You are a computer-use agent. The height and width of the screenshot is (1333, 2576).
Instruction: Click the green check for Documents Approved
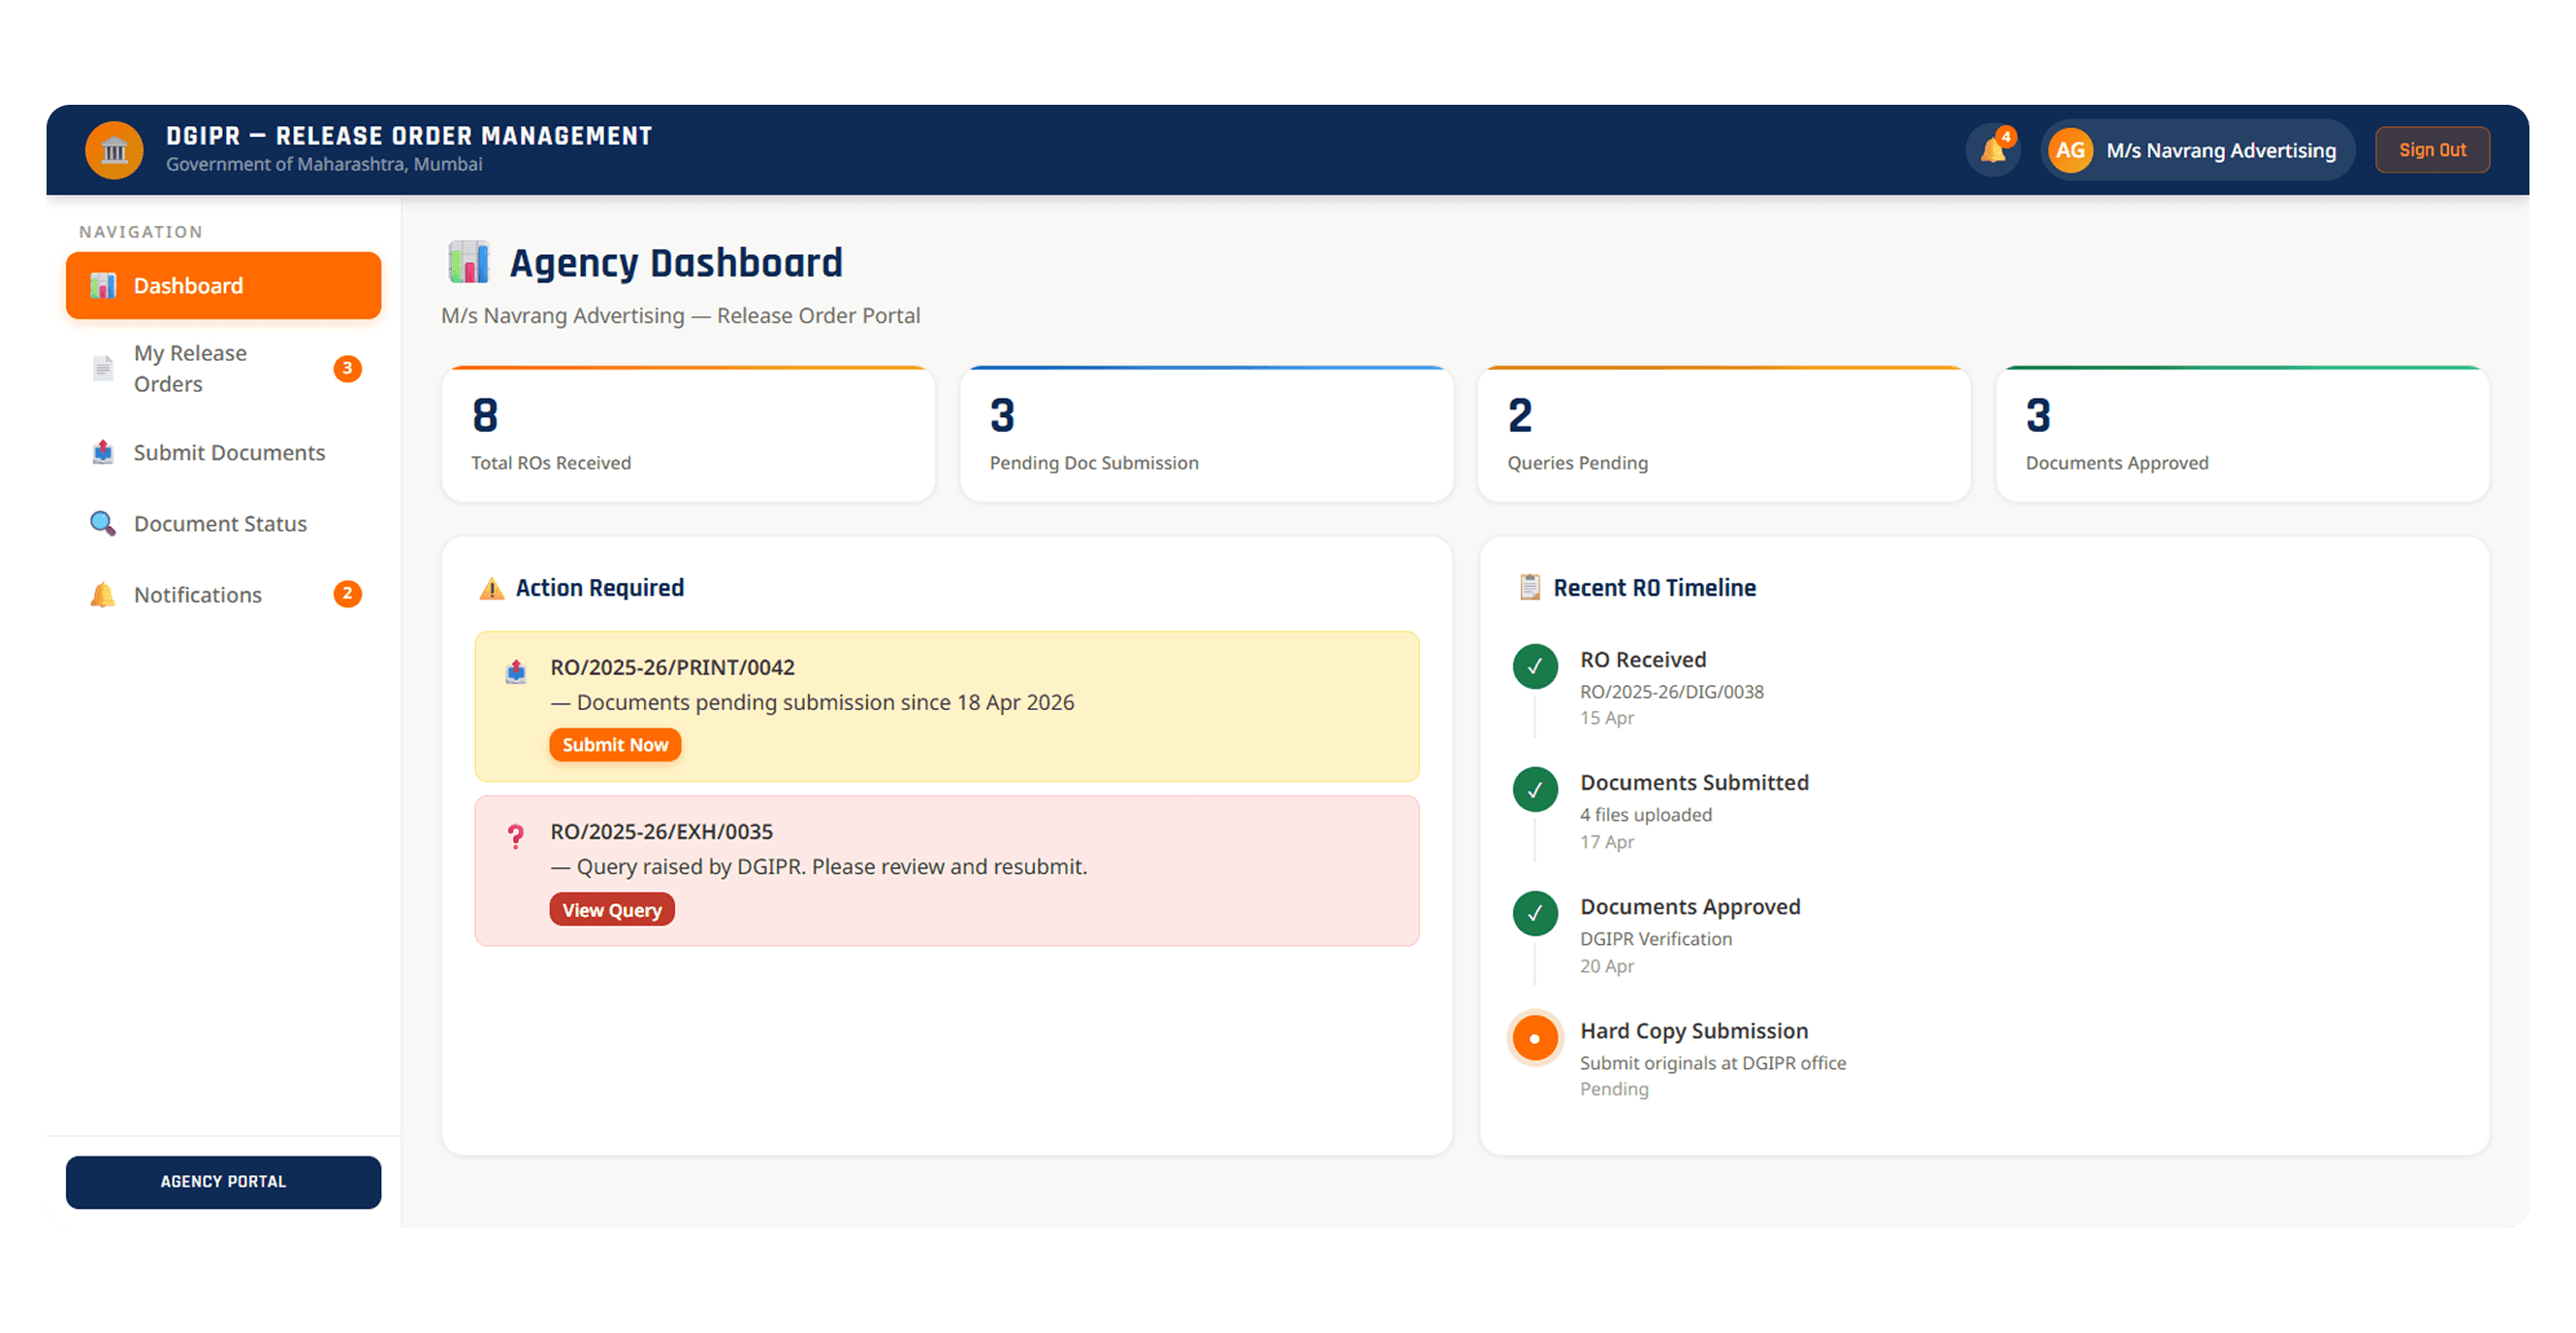coord(1535,913)
